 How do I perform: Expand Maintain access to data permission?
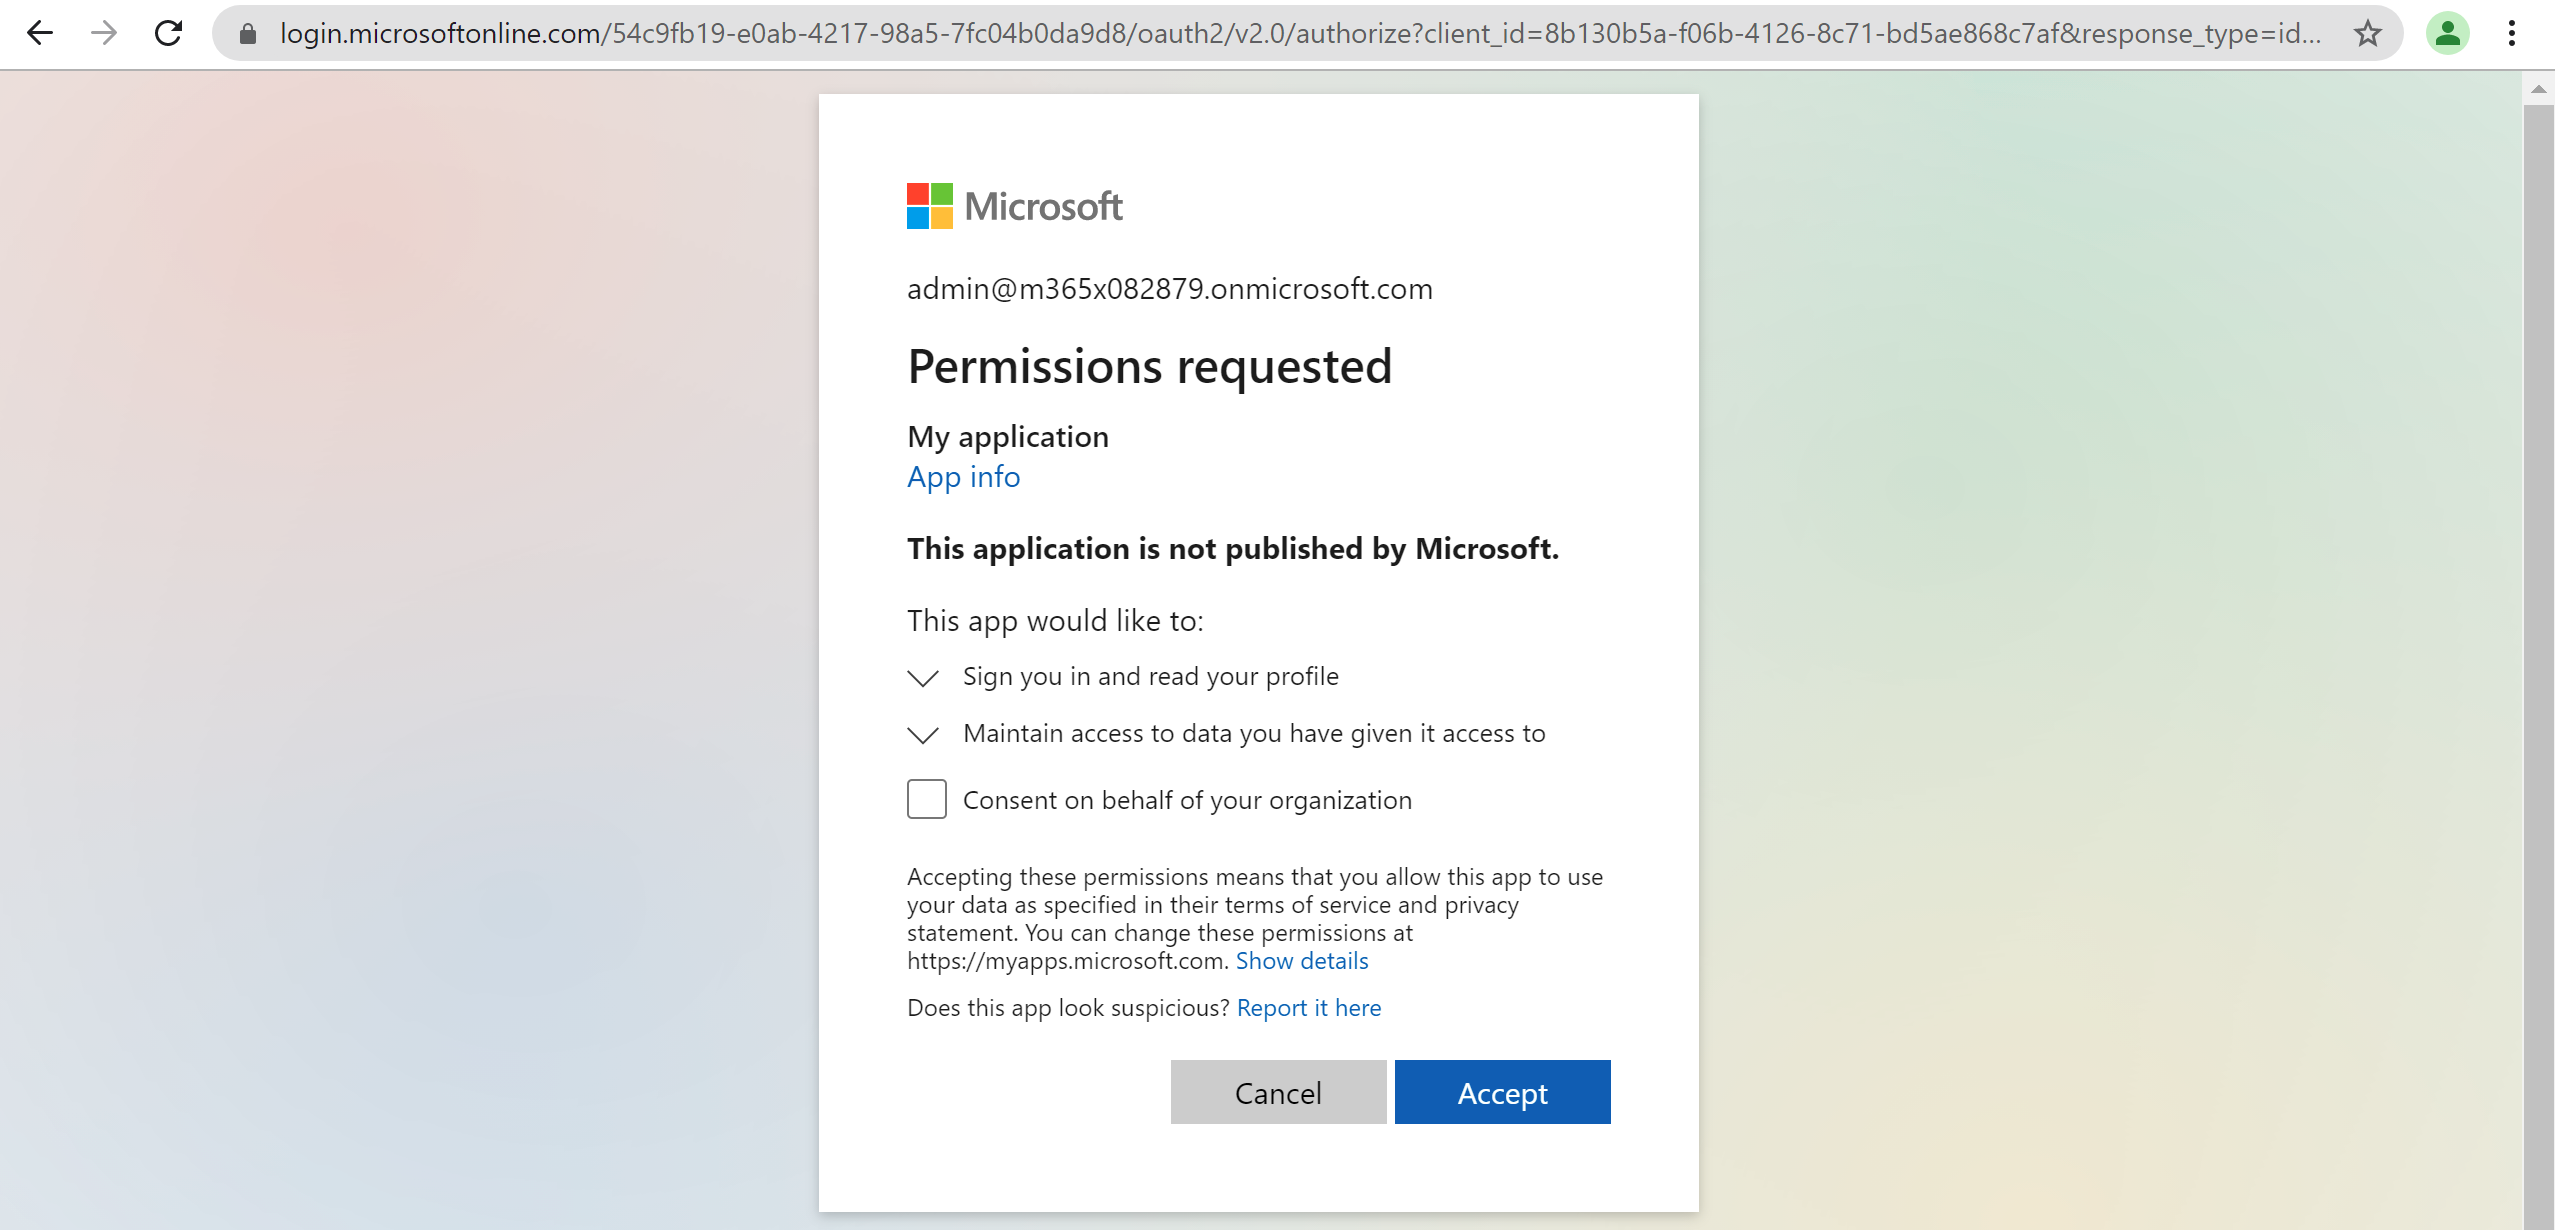(922, 735)
